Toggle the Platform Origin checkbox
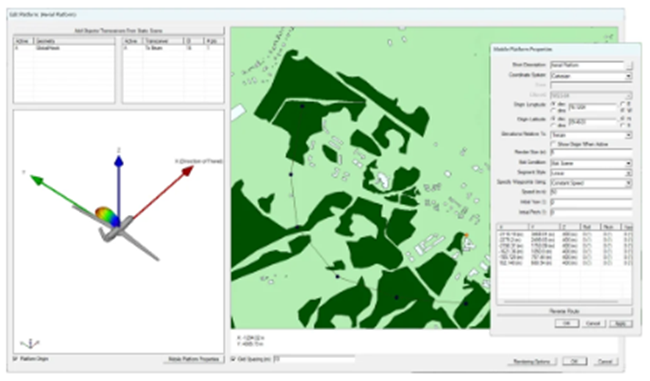The width and height of the screenshot is (650, 381). tap(16, 359)
